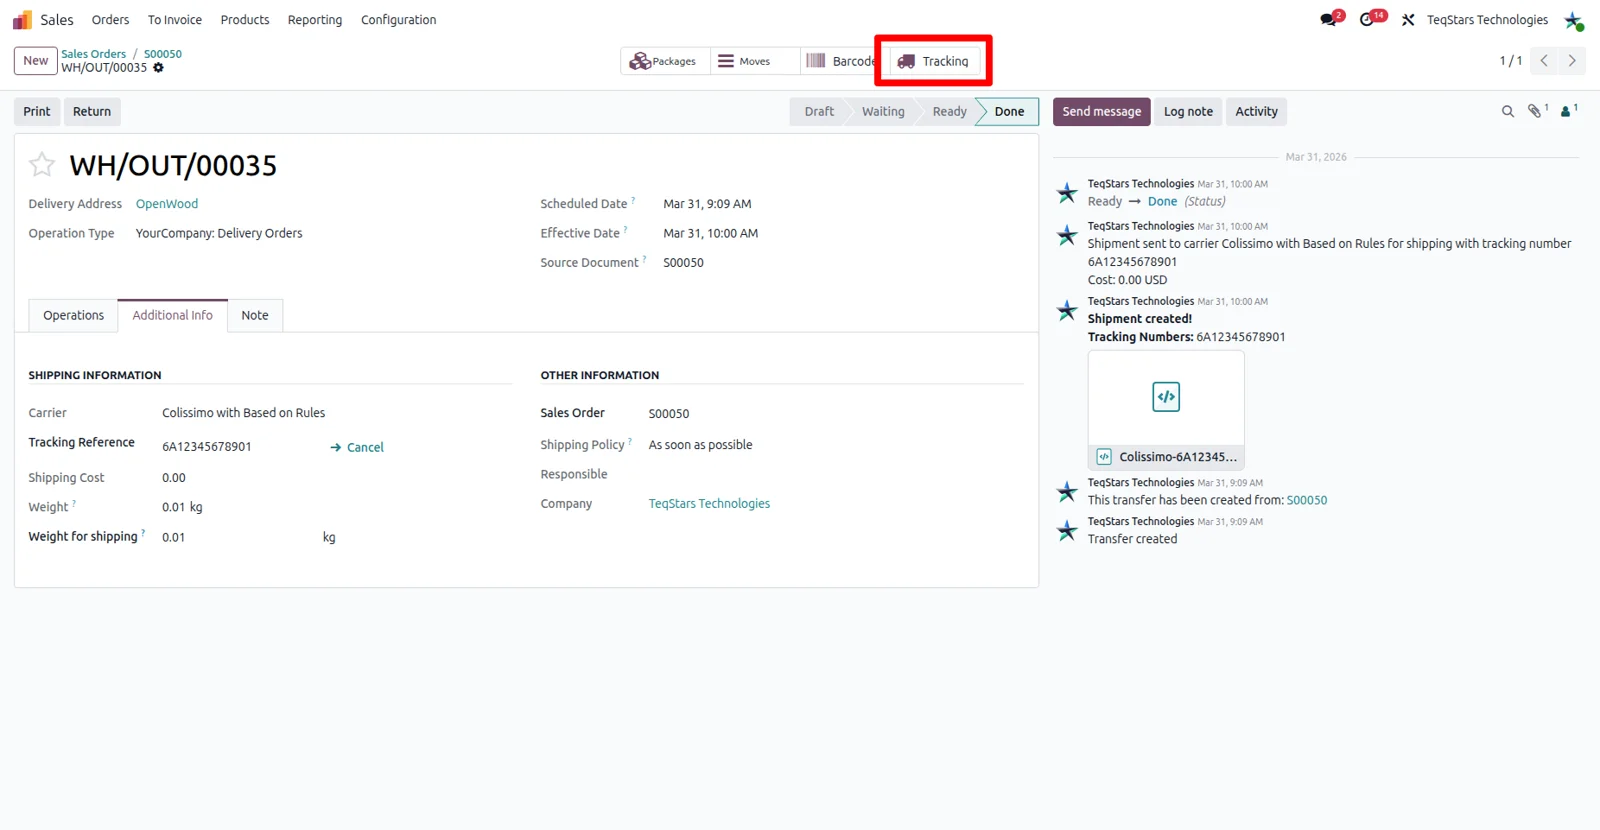Viewport: 1600px width, 830px height.
Task: Click the Print button
Action: (x=37, y=112)
